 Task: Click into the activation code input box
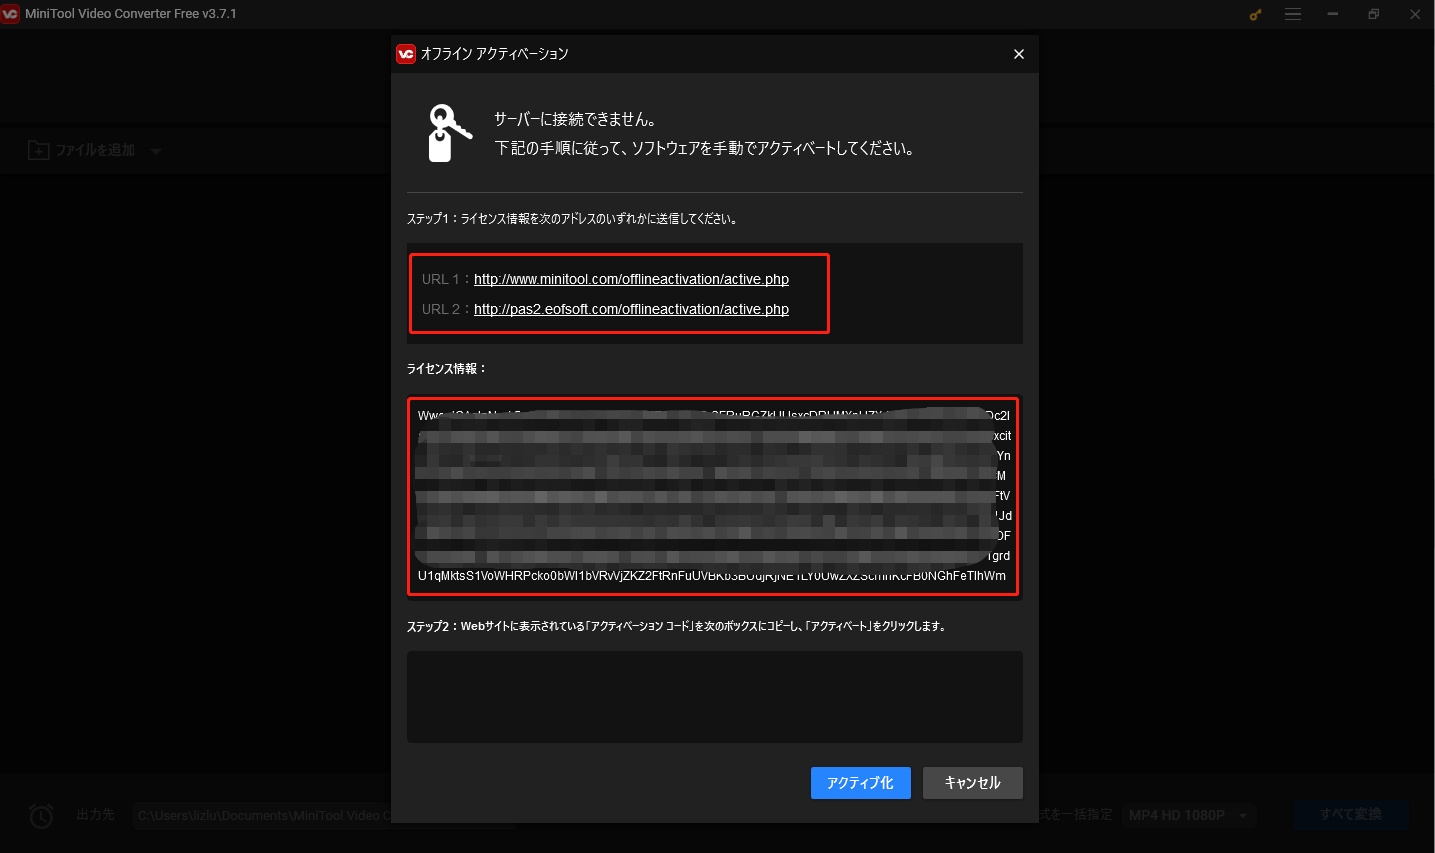click(715, 697)
